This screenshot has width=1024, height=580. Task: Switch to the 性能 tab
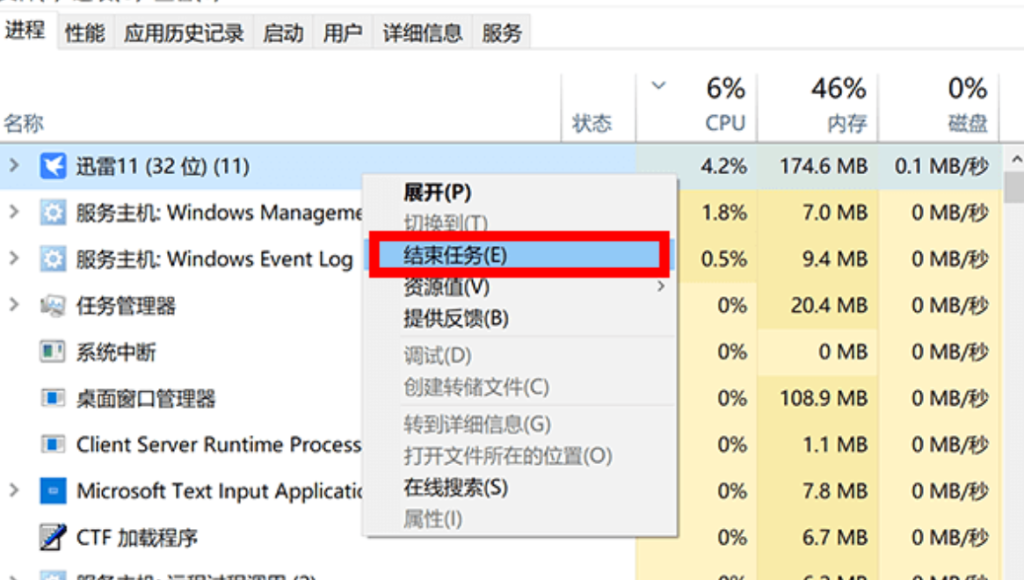[x=85, y=33]
